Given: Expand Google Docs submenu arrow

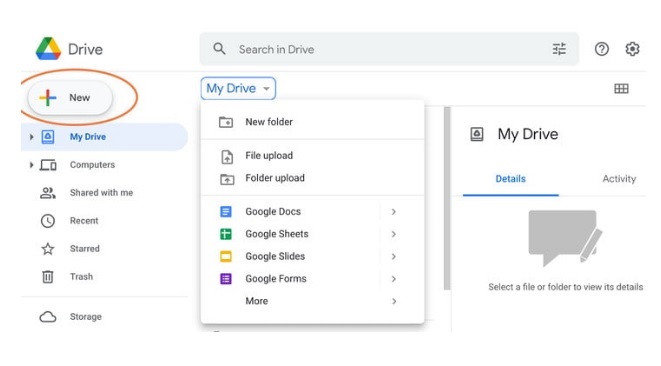Looking at the screenshot, I should tap(393, 211).
